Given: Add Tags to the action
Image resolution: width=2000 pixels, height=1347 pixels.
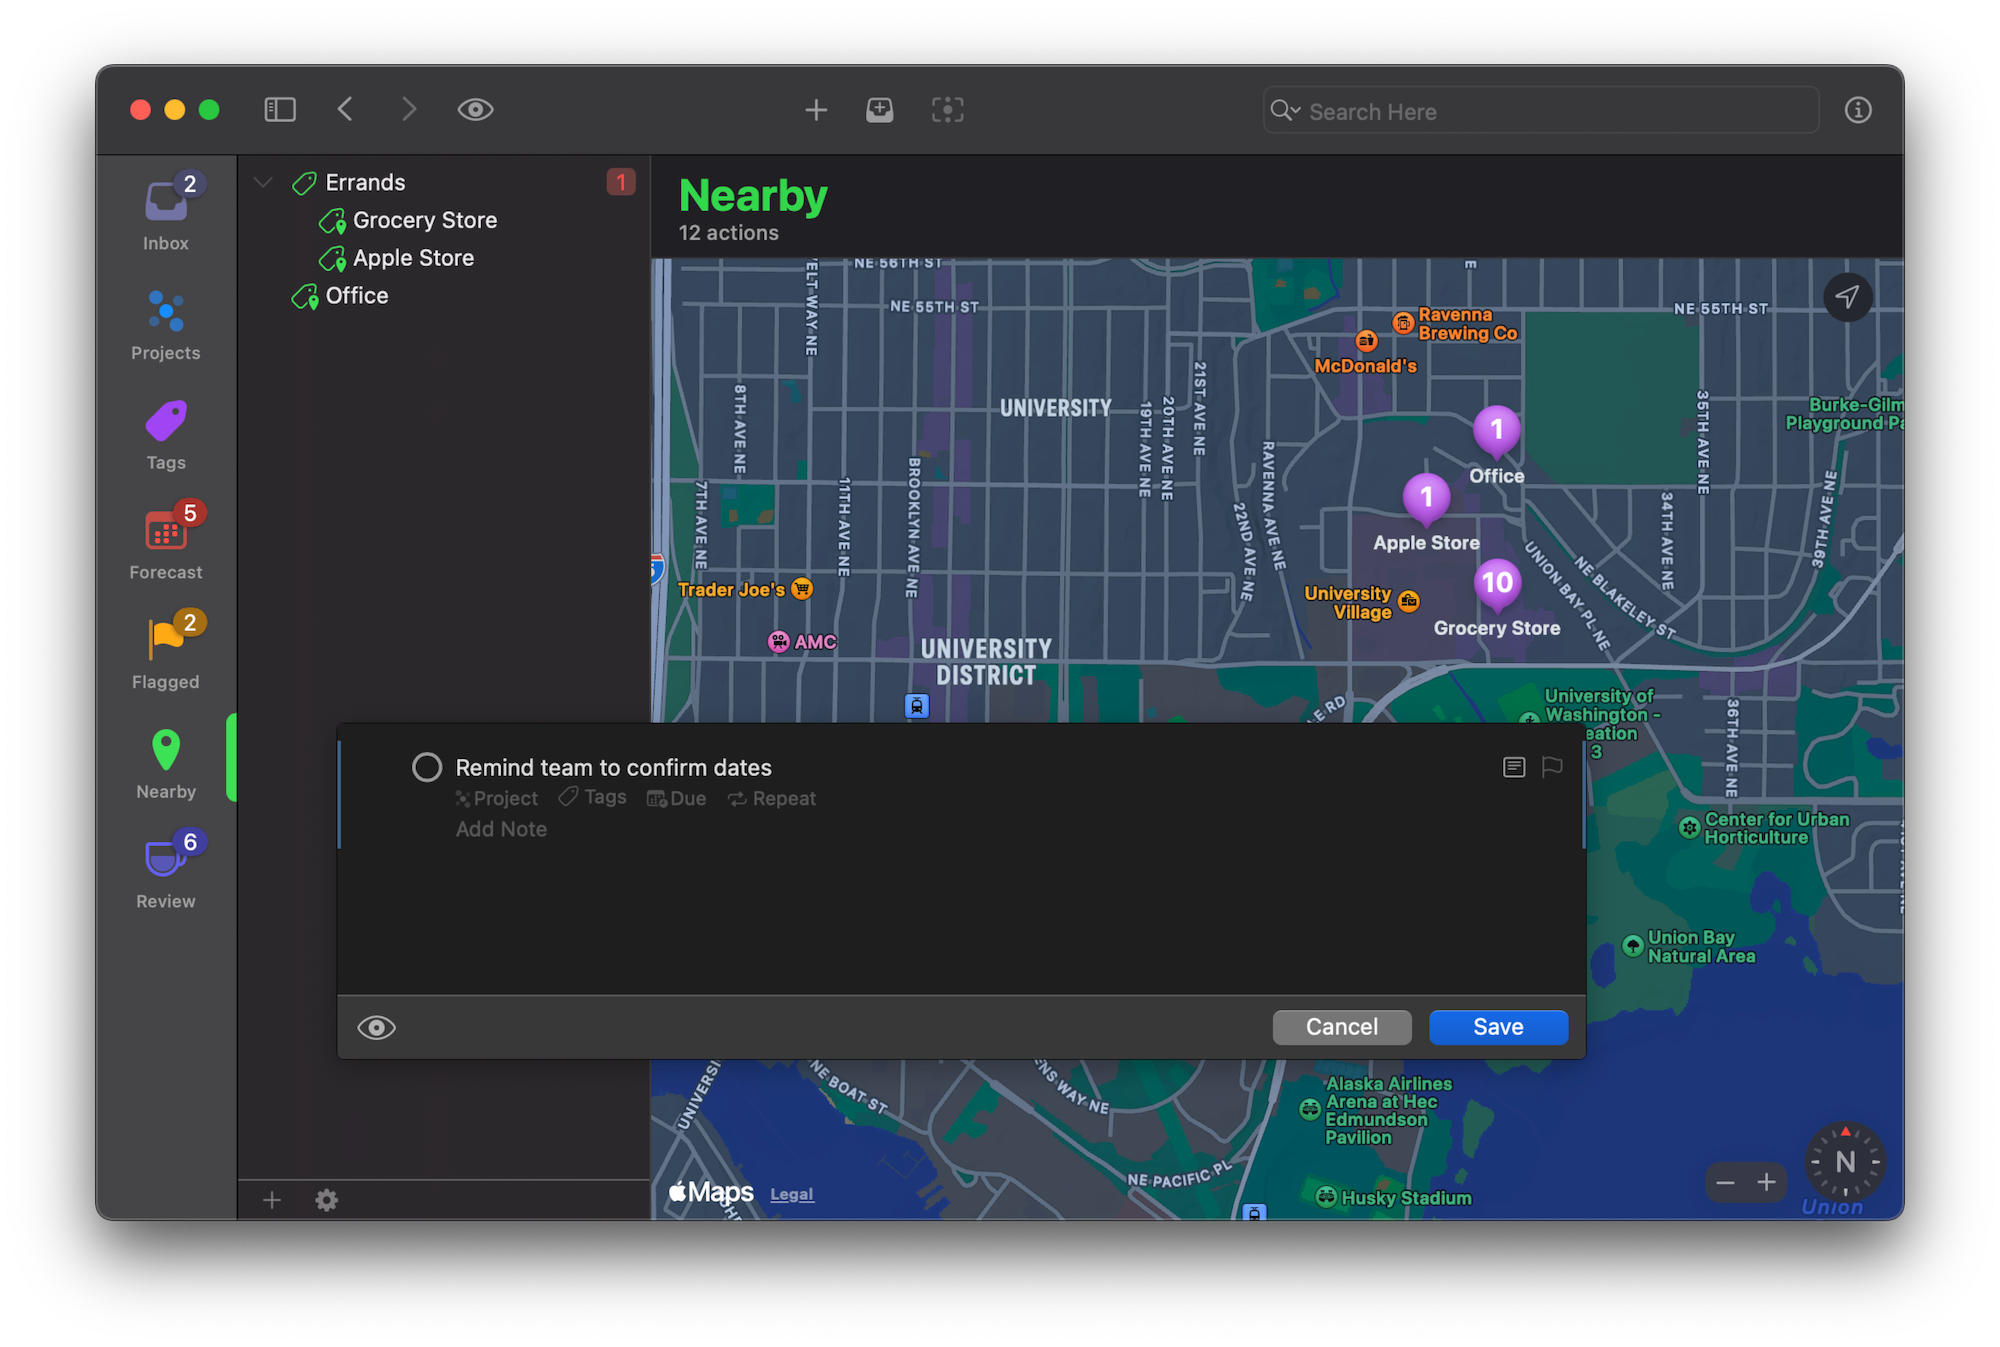Looking at the screenshot, I should click(593, 797).
